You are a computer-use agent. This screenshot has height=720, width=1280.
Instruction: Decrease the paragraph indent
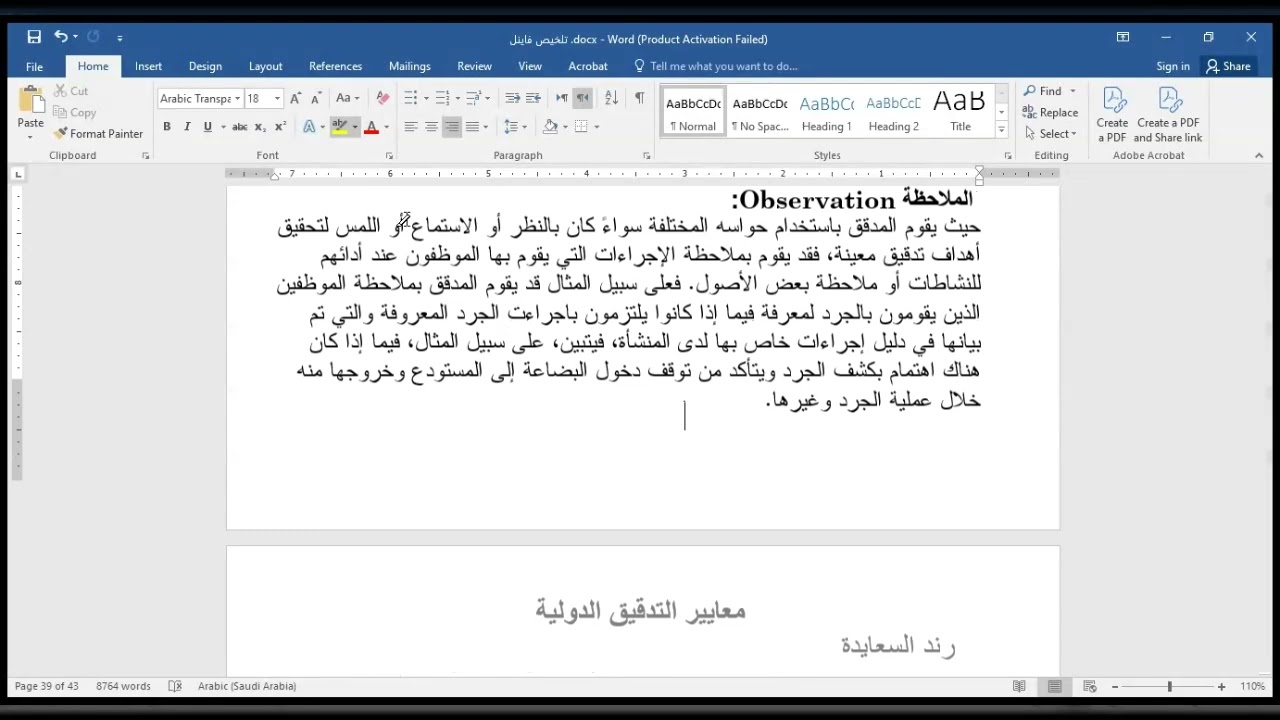pos(512,98)
